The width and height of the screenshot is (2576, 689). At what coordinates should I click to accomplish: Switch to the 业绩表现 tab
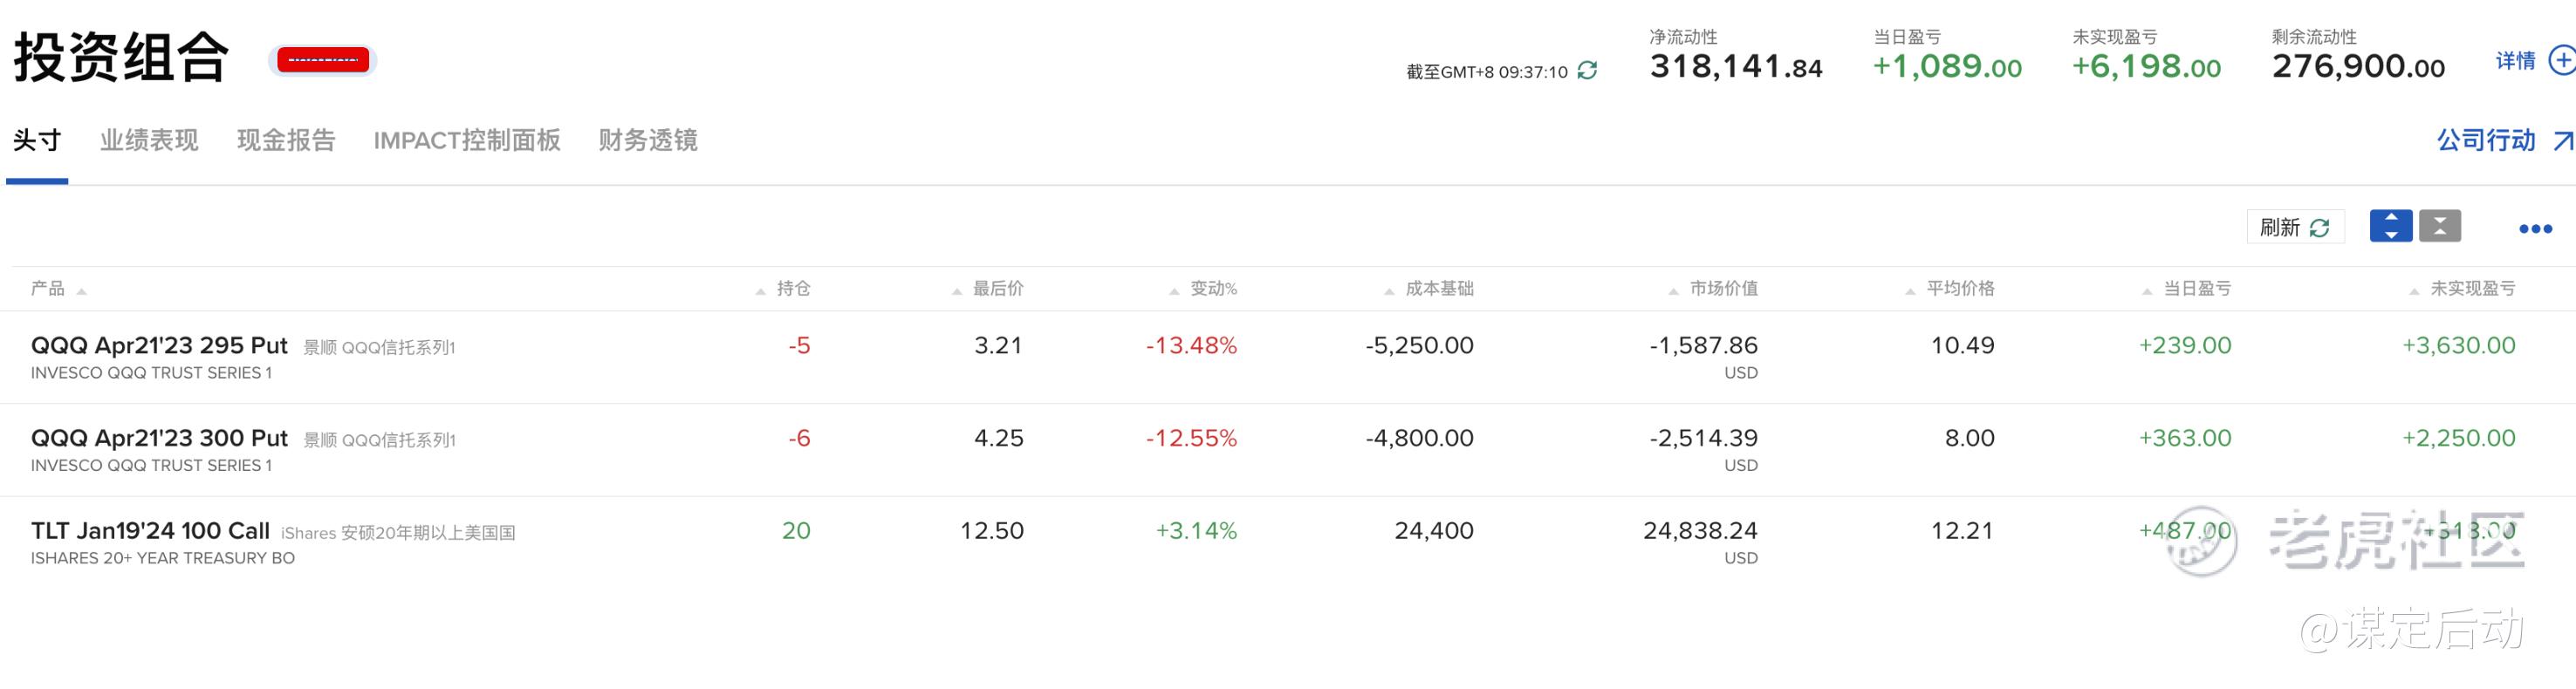149,141
